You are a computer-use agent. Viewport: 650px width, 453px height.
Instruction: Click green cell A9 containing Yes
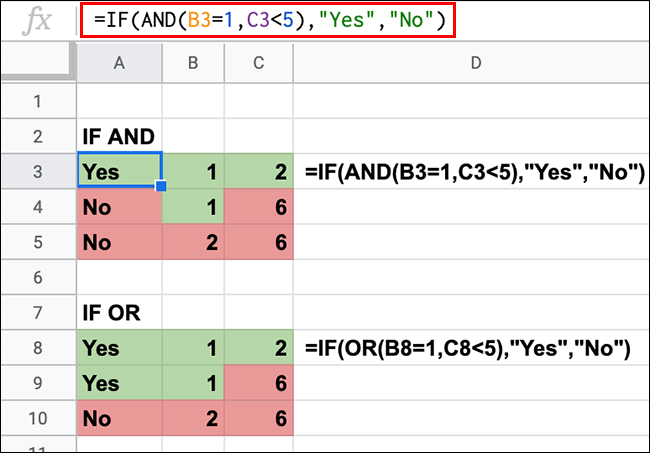(x=119, y=384)
